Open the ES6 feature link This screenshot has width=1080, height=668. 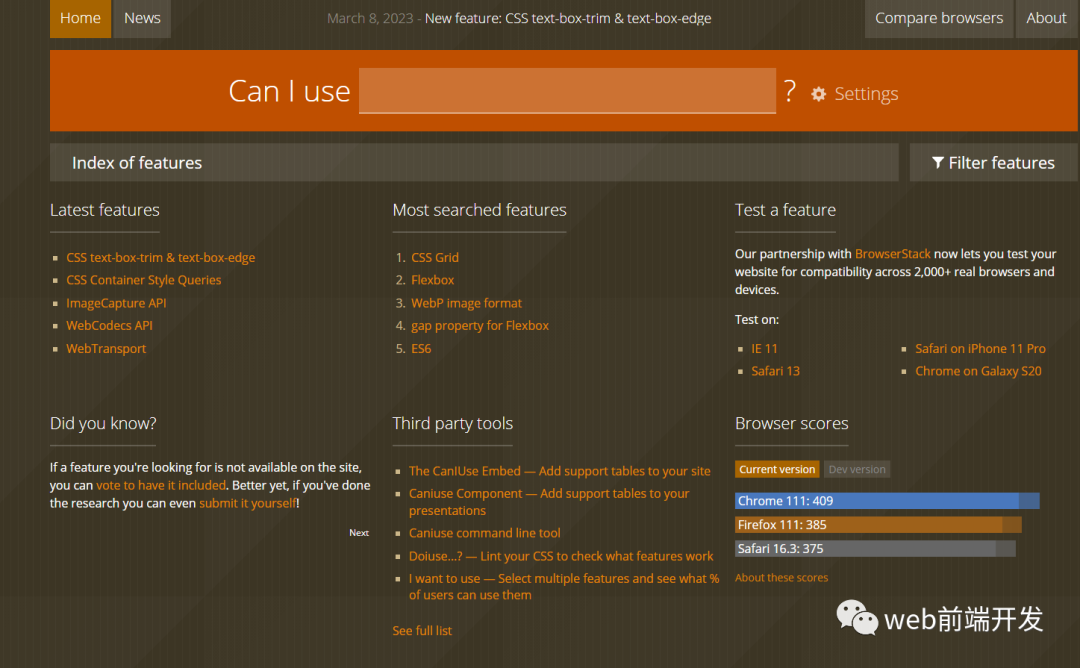point(421,348)
